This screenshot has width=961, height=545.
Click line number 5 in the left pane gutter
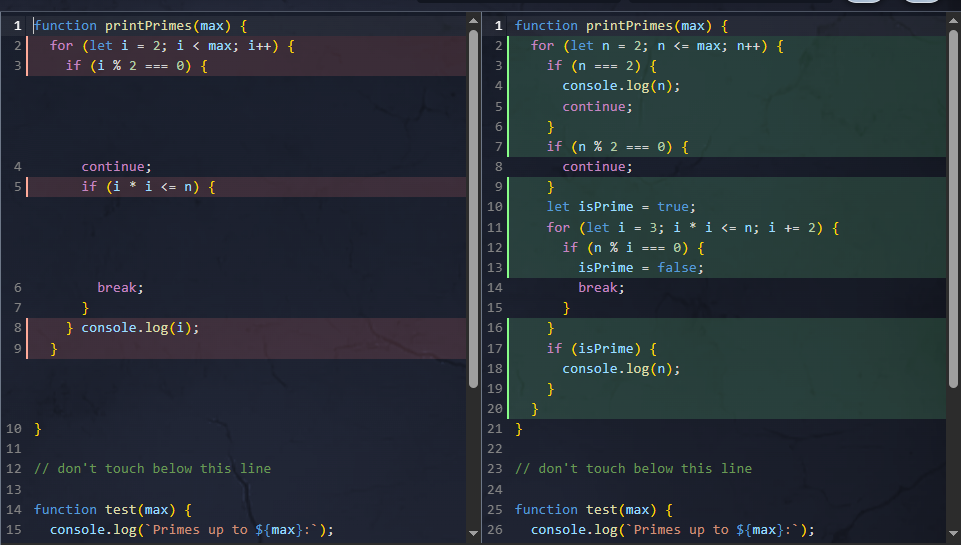coord(18,187)
